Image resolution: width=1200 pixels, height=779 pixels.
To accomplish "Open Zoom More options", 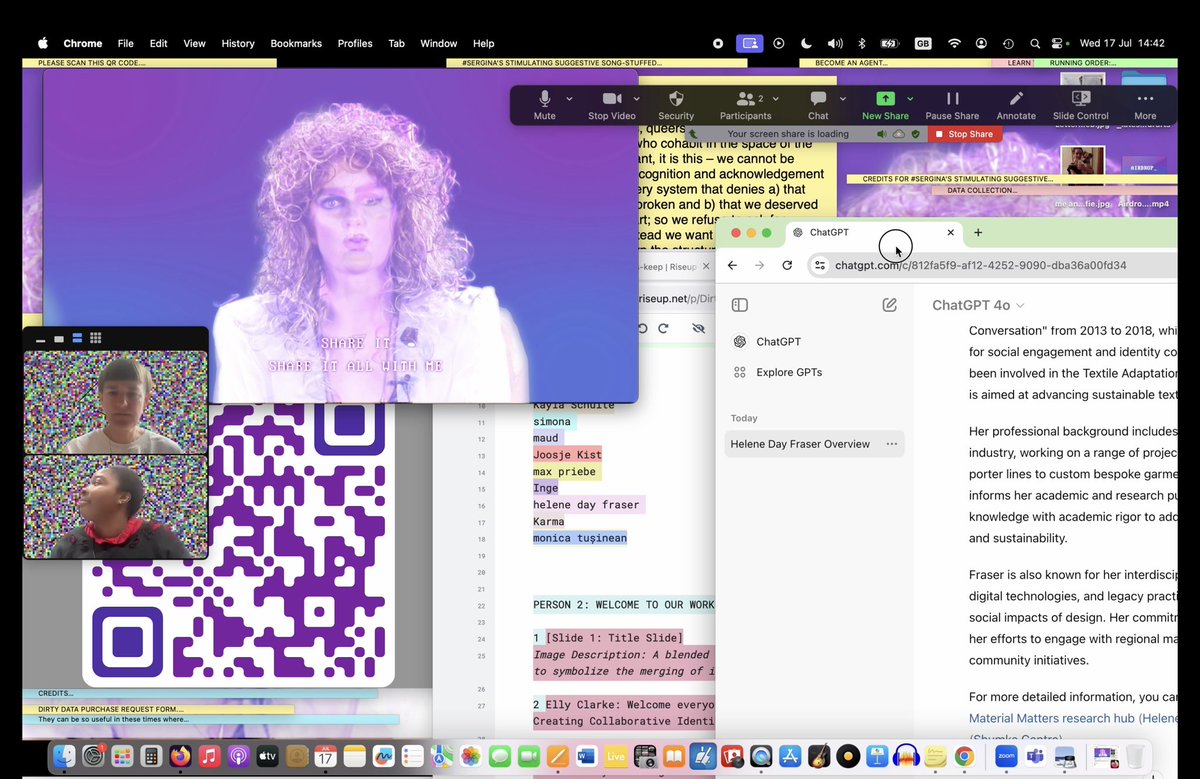I will click(1145, 105).
